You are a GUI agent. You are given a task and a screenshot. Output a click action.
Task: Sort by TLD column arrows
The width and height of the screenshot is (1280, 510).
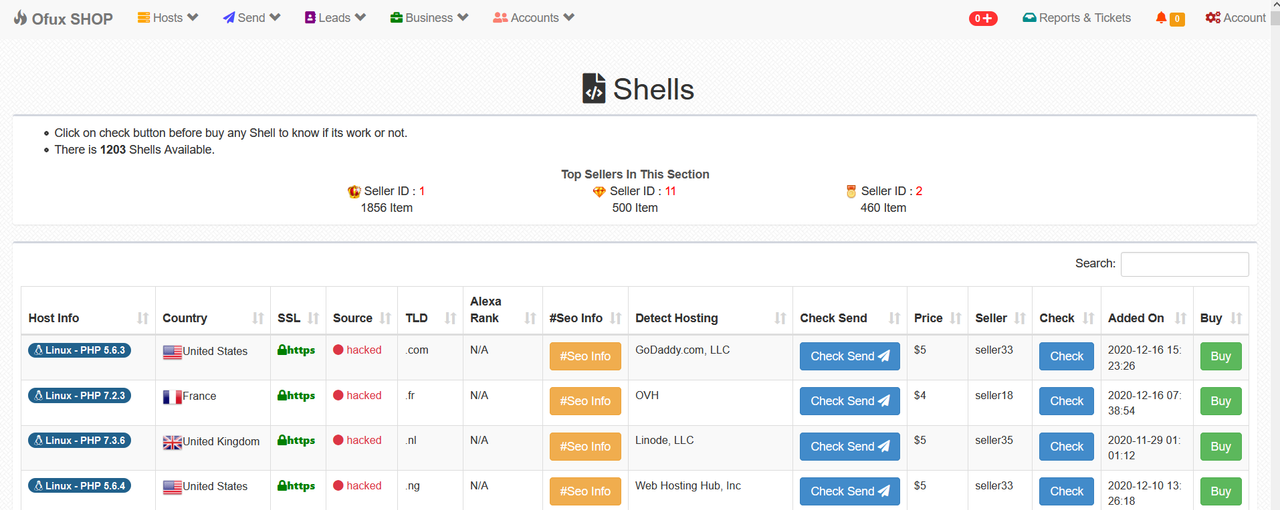point(450,318)
